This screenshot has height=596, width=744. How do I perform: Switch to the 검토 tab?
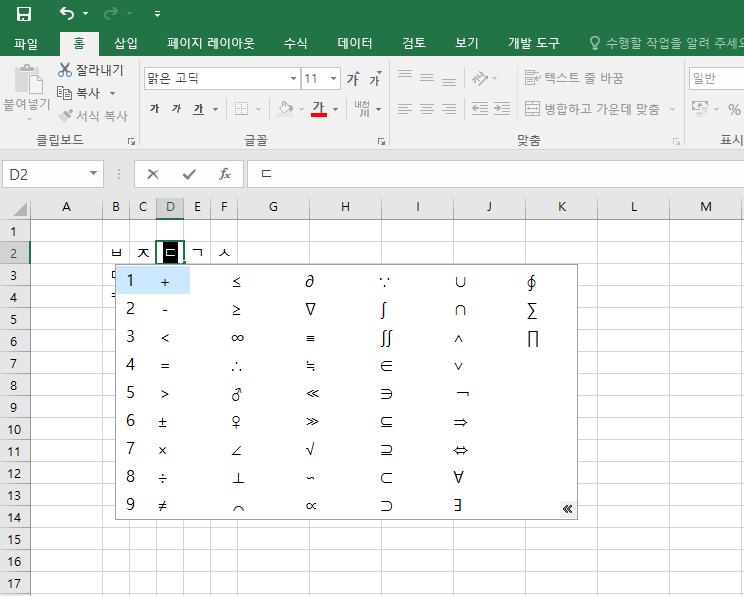[x=414, y=44]
